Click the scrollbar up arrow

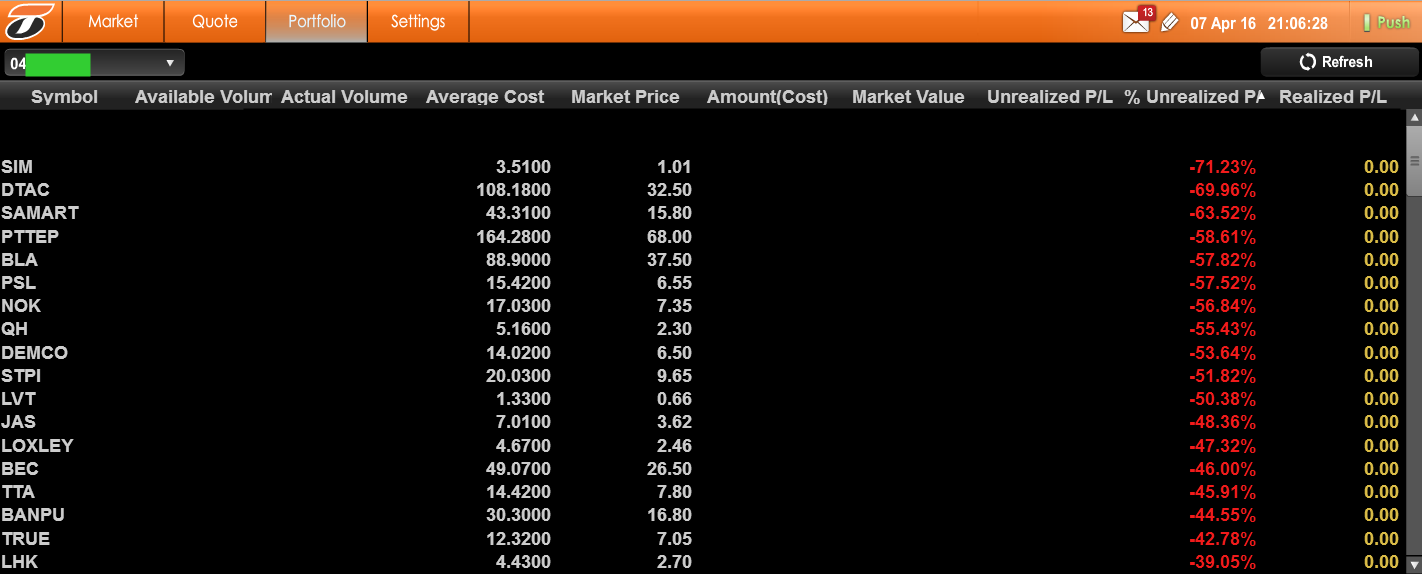point(1414,118)
